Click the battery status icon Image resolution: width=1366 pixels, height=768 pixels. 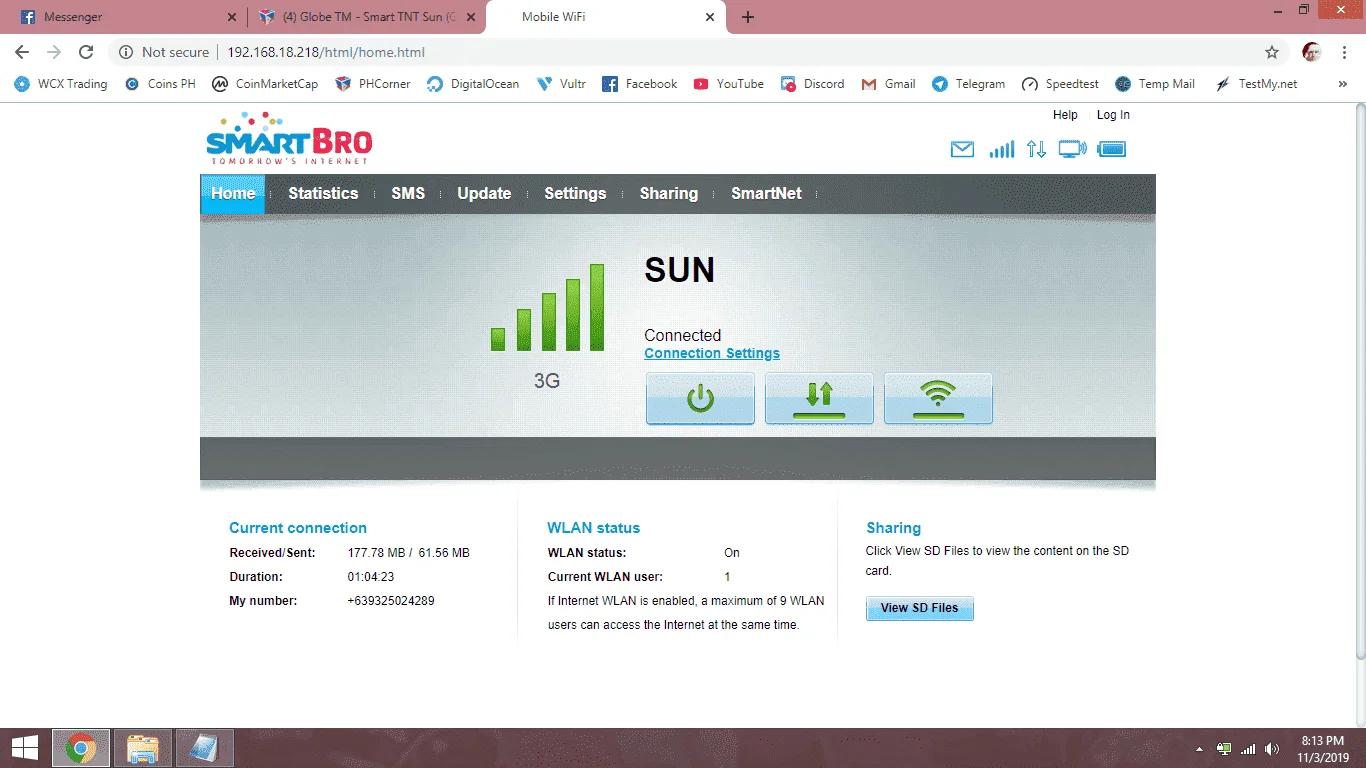(x=1112, y=149)
